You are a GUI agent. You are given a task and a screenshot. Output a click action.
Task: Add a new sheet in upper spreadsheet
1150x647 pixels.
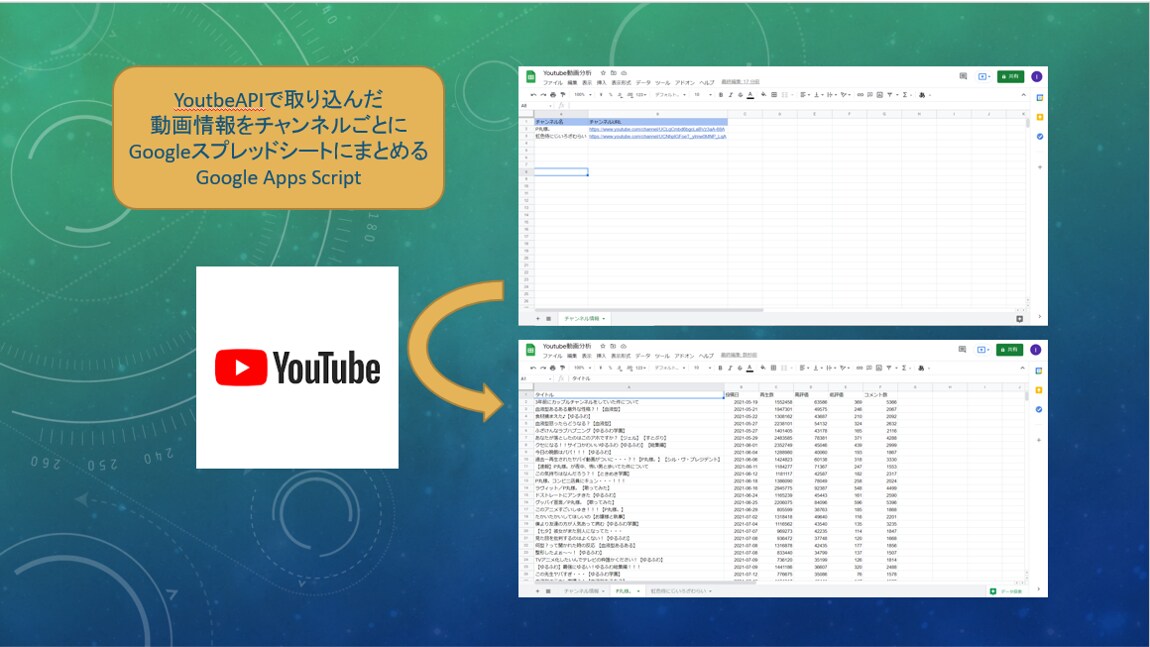point(538,318)
